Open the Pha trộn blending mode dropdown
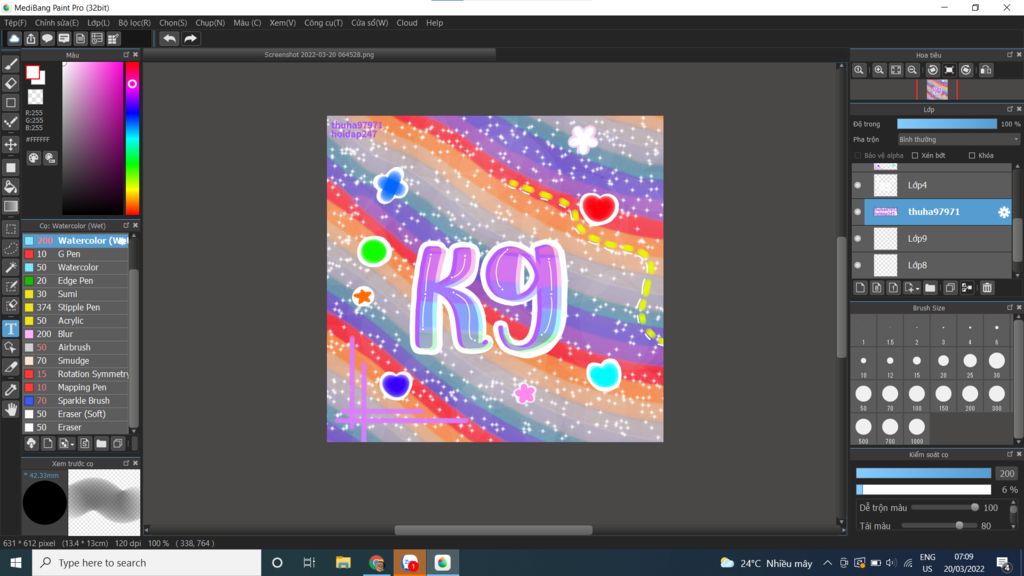The width and height of the screenshot is (1024, 576). click(958, 140)
